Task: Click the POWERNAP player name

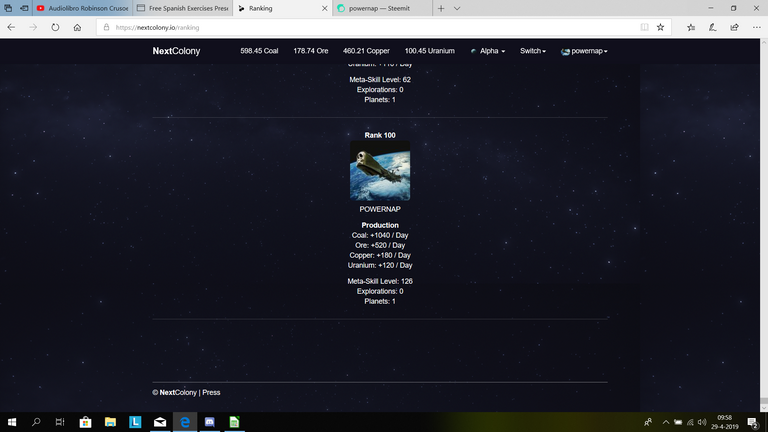Action: pos(380,209)
